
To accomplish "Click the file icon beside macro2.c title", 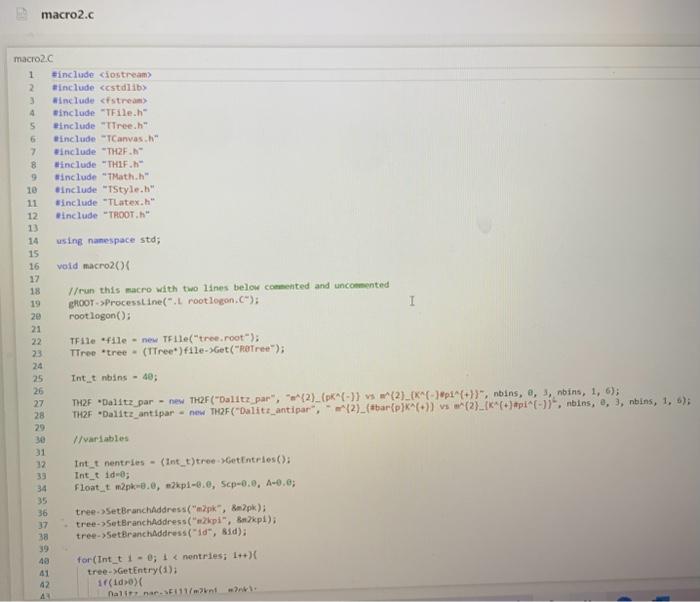I will (x=21, y=14).
